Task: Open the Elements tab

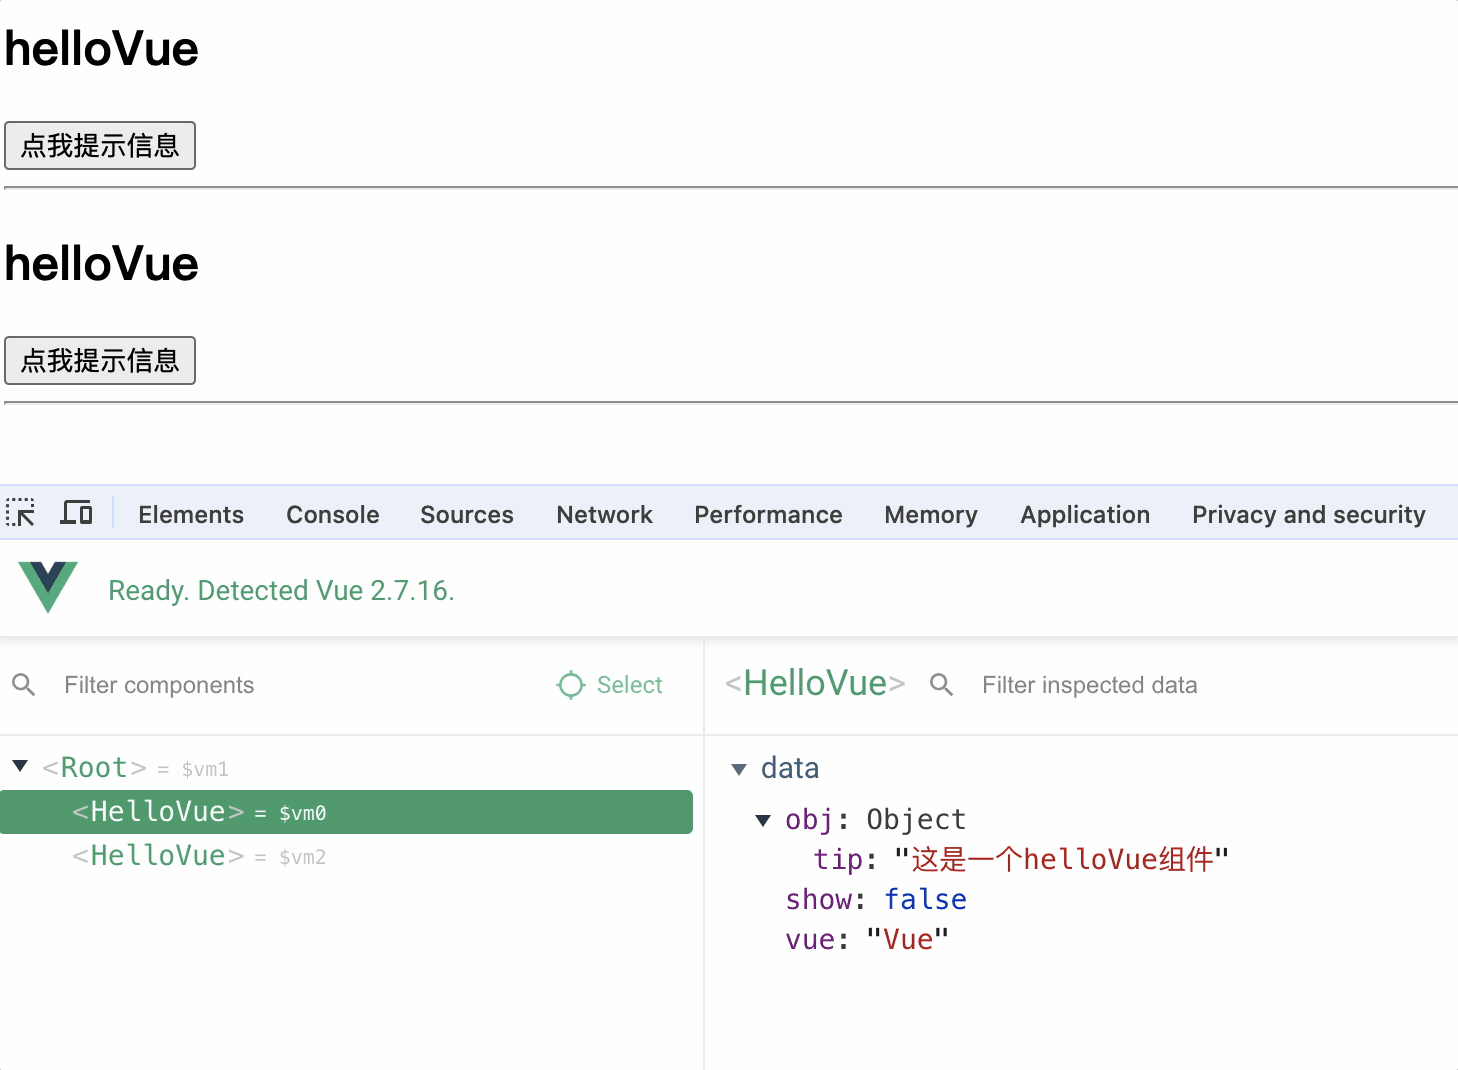Action: click(x=191, y=514)
